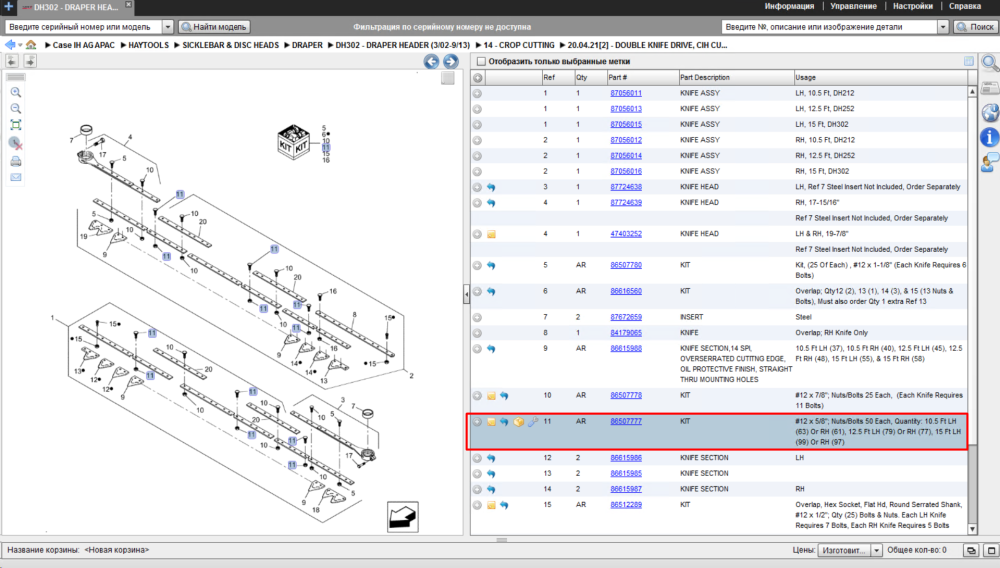Zoom in on the parts diagram
The width and height of the screenshot is (1000, 568).
[x=16, y=92]
